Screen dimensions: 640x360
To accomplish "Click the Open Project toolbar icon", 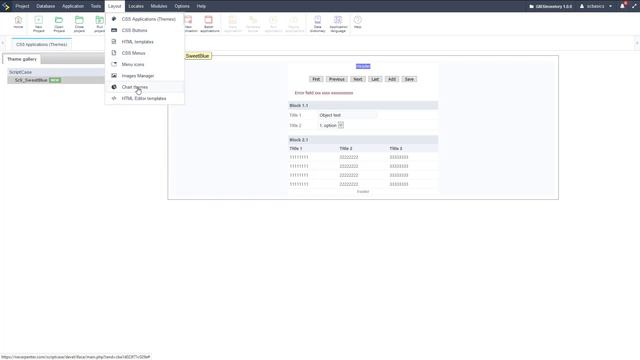I will (59, 24).
